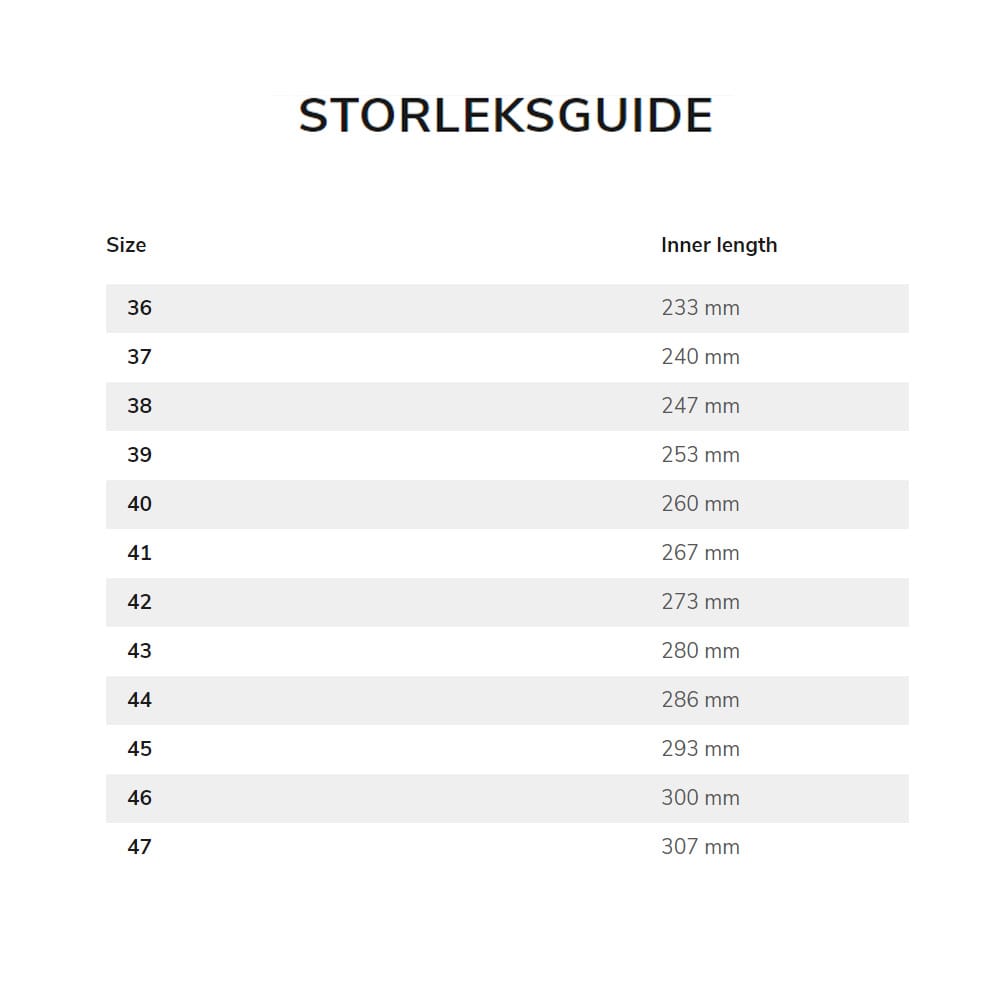Select the 300 mm length value
The height and width of the screenshot is (1000, 1000).
pos(700,798)
